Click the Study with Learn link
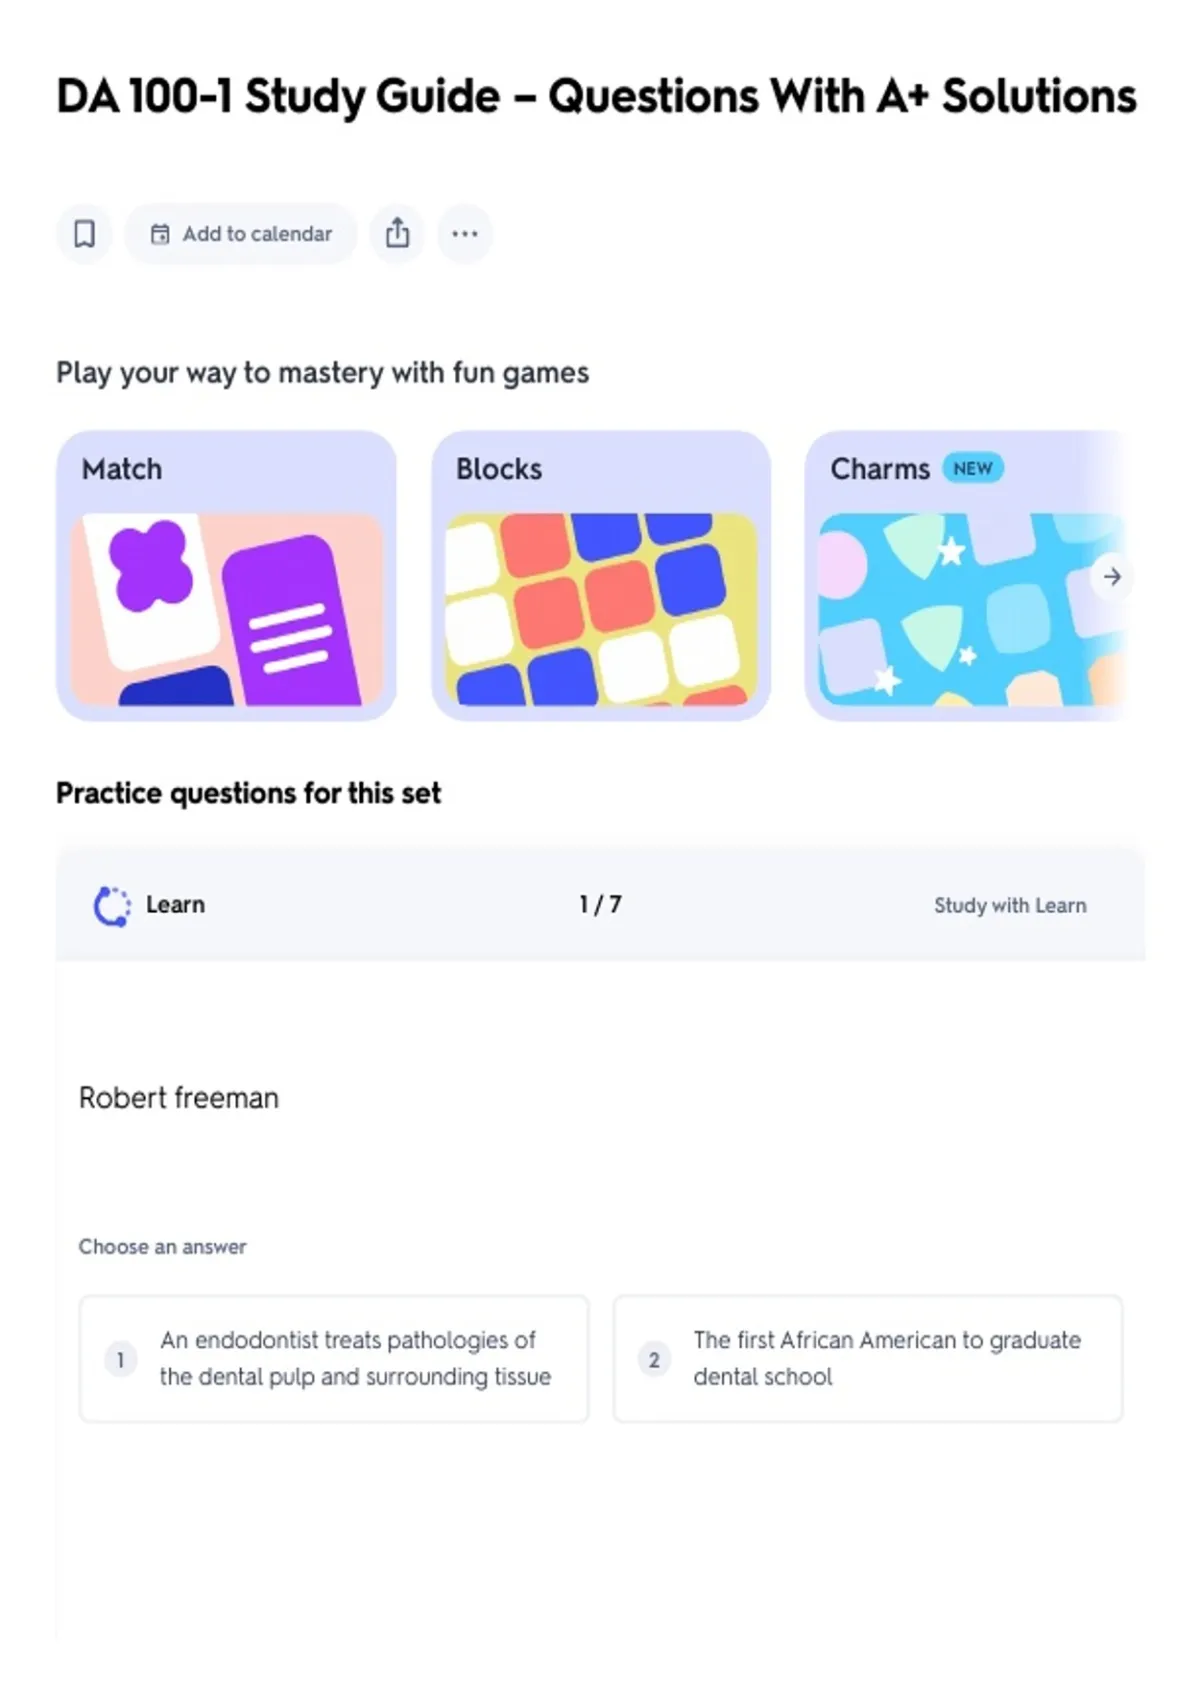 1010,906
